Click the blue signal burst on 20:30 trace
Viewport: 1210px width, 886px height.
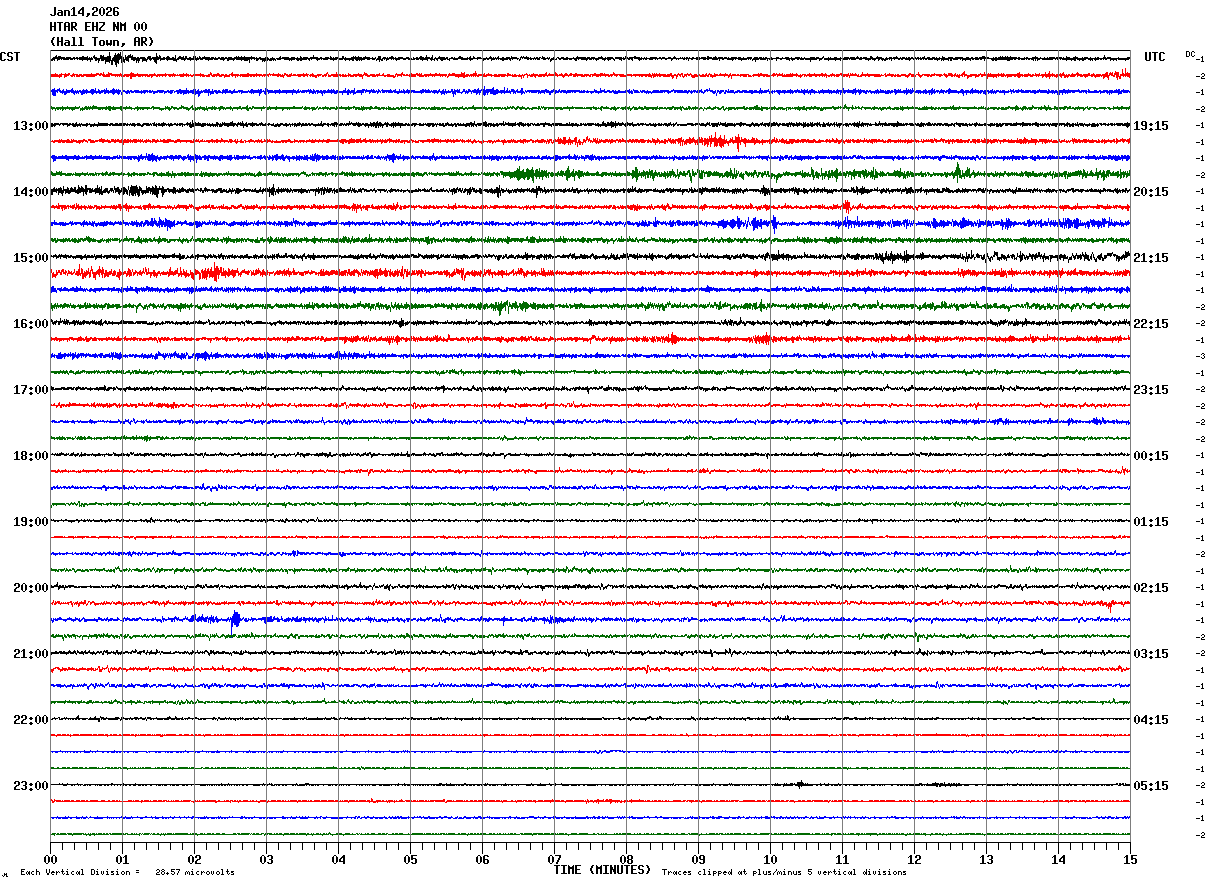click(235, 619)
